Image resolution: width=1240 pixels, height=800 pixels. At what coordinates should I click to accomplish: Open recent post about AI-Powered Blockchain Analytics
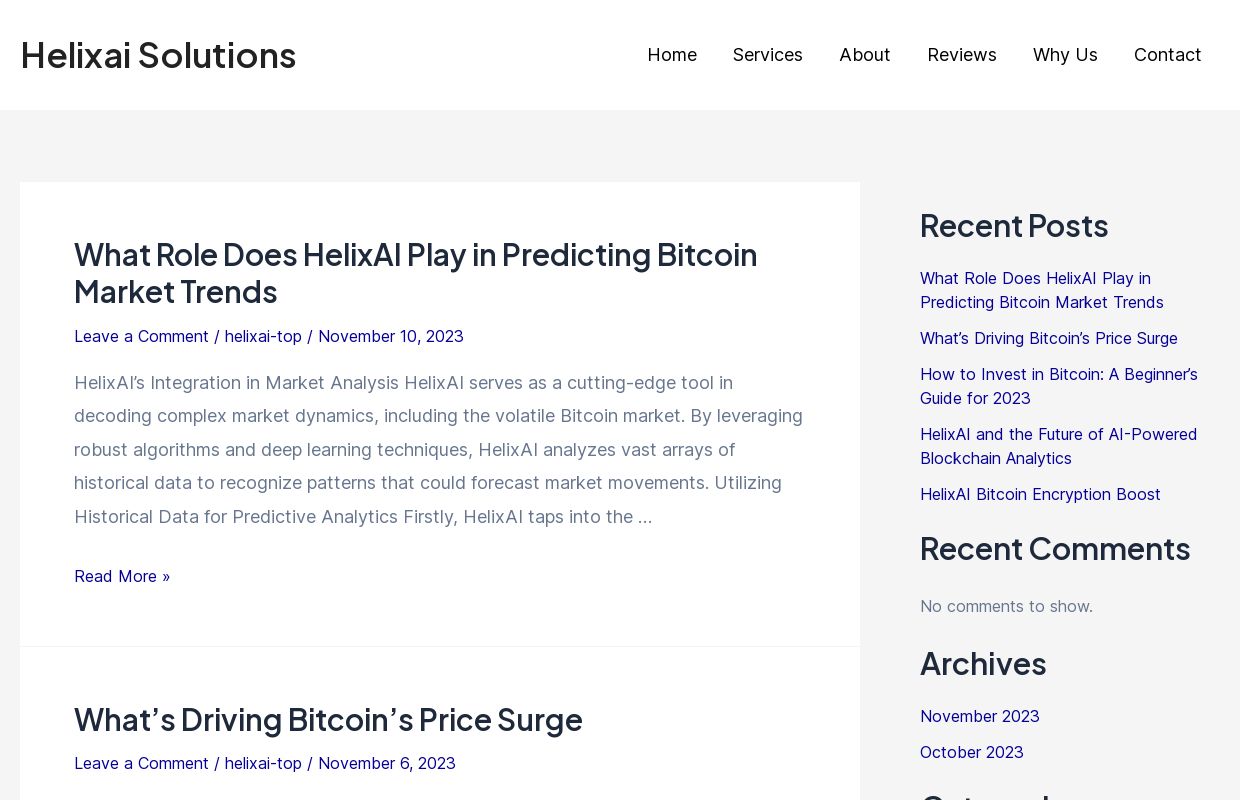(x=1058, y=446)
